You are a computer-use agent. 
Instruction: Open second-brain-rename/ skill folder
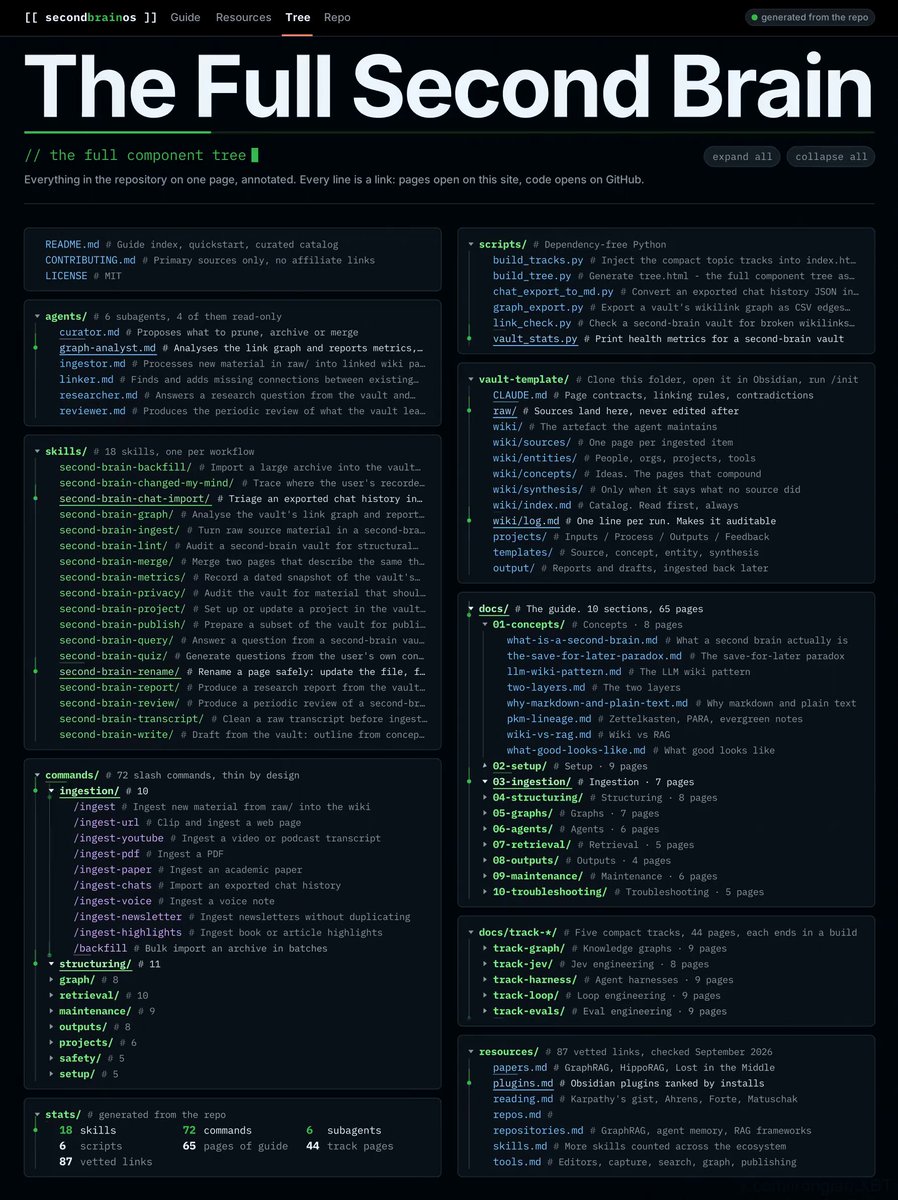(x=120, y=672)
